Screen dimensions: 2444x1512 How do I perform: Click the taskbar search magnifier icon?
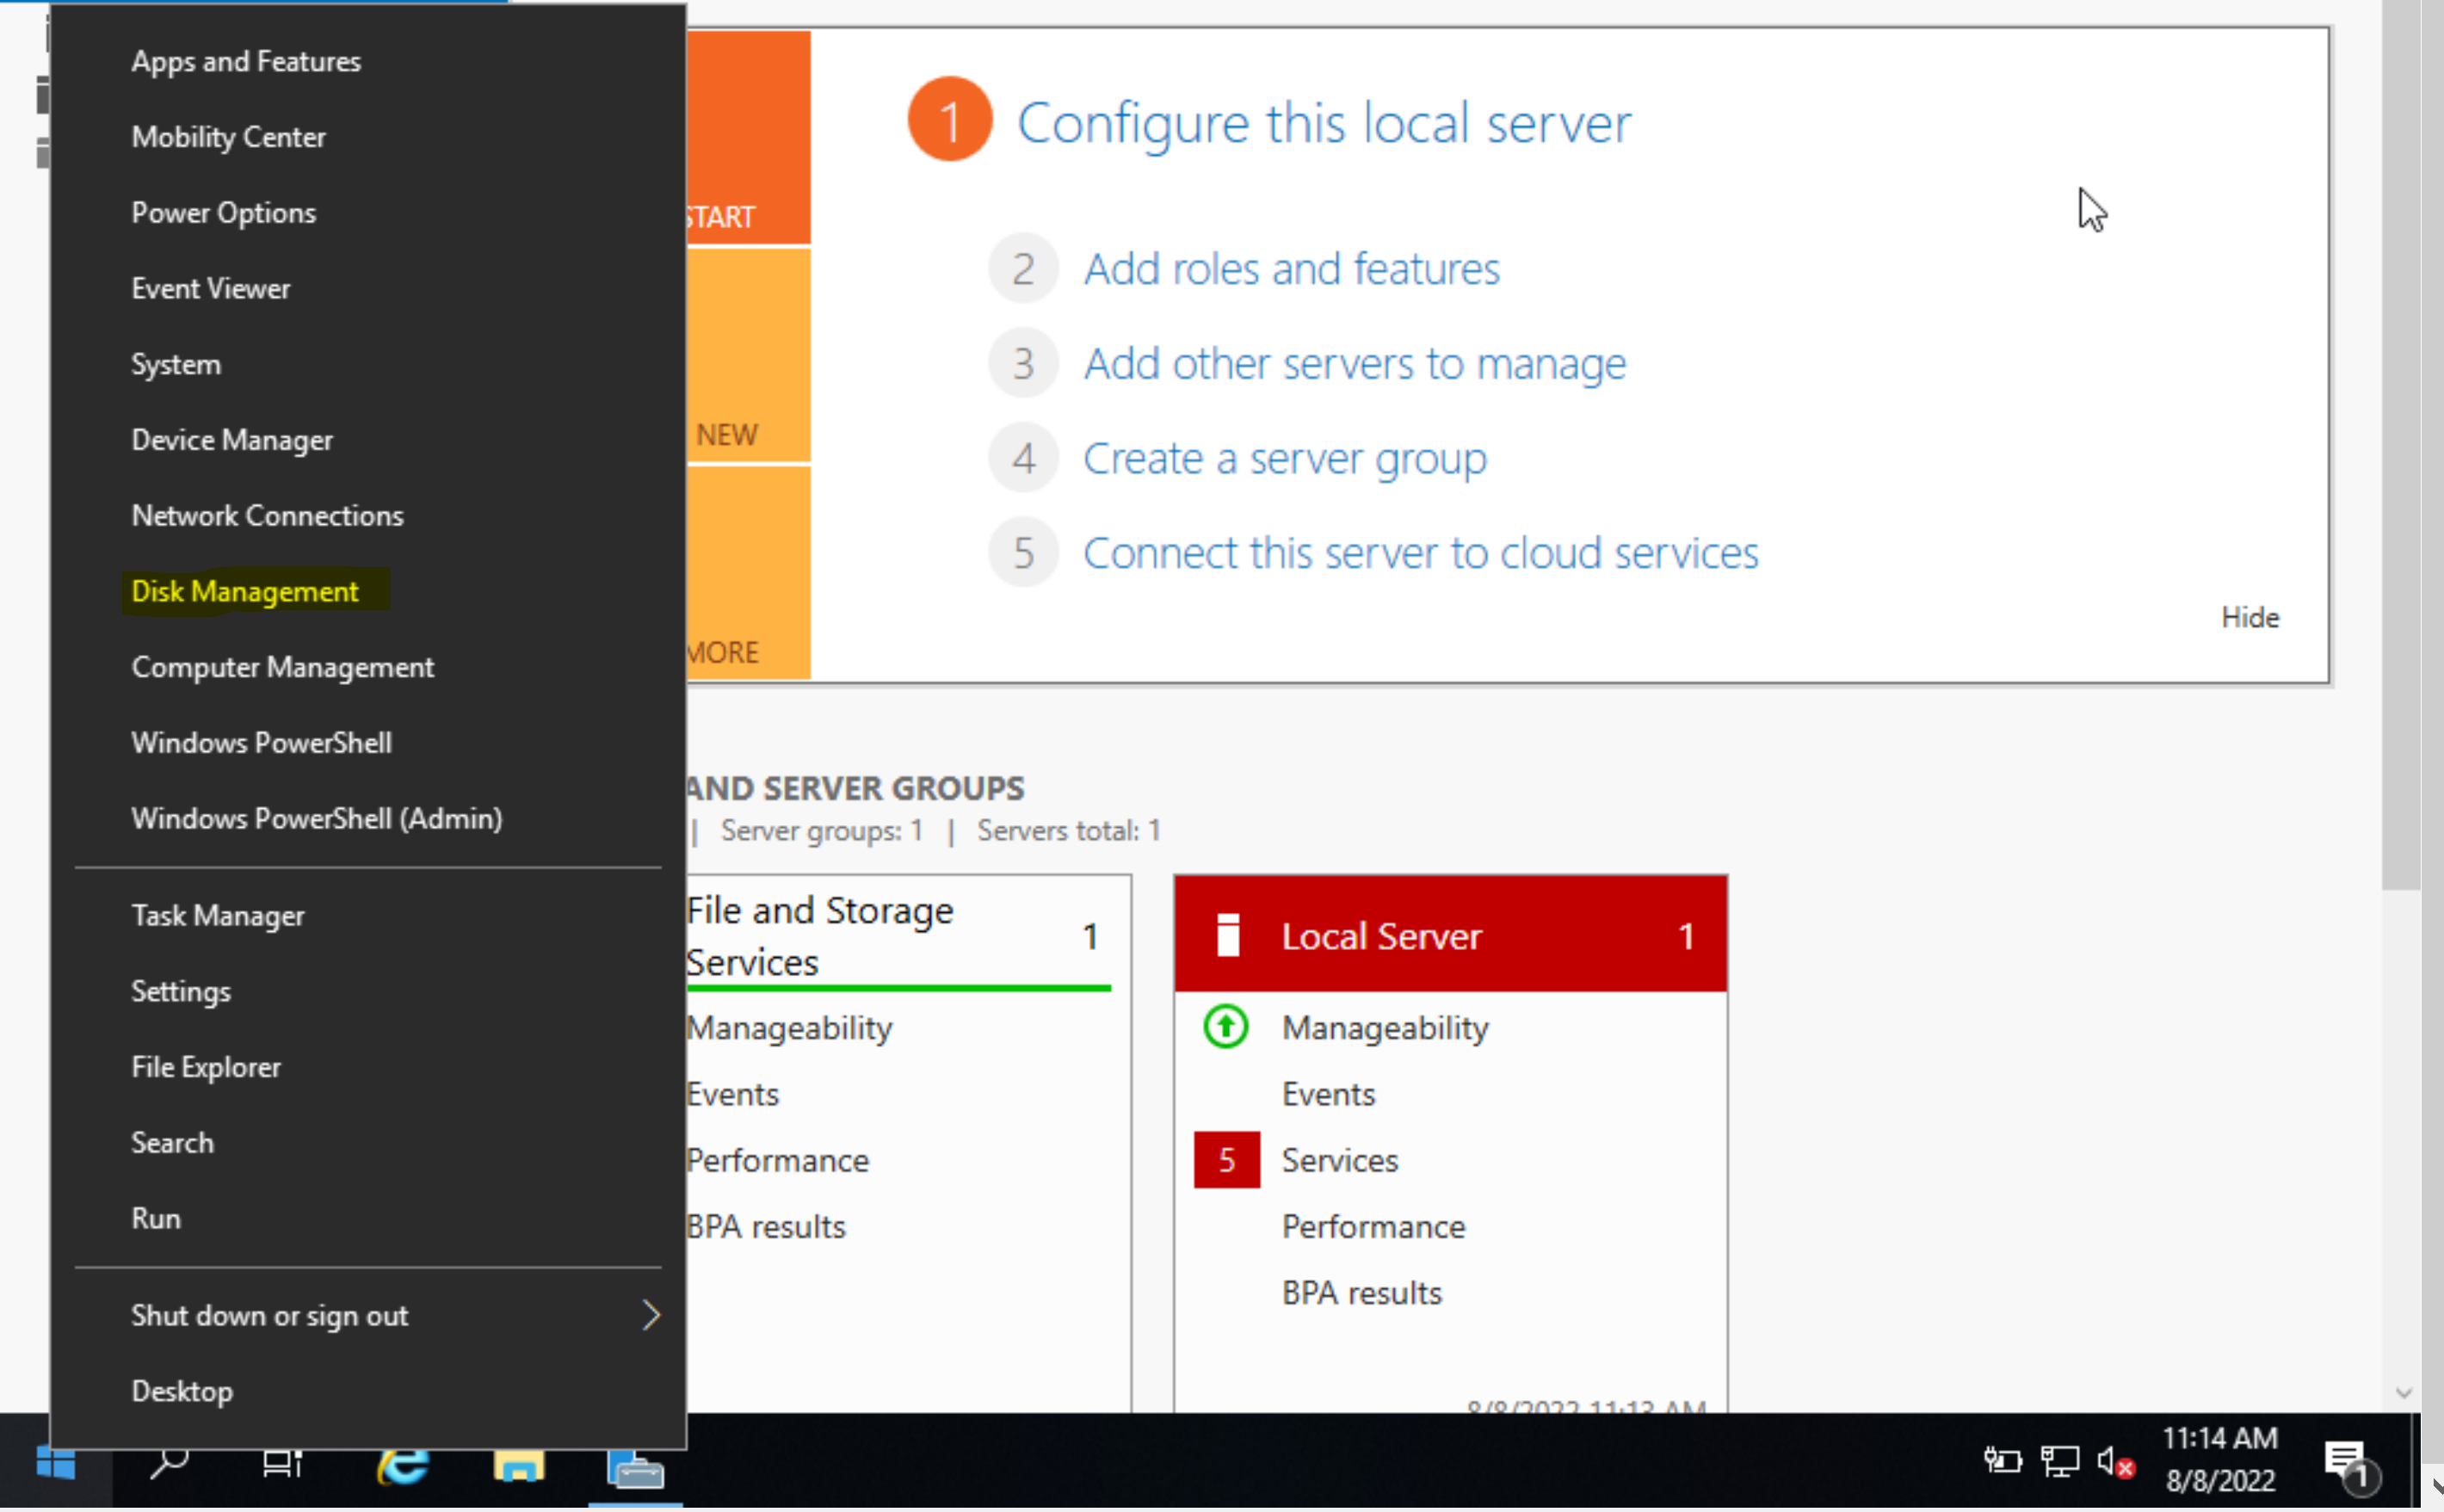(x=169, y=1464)
